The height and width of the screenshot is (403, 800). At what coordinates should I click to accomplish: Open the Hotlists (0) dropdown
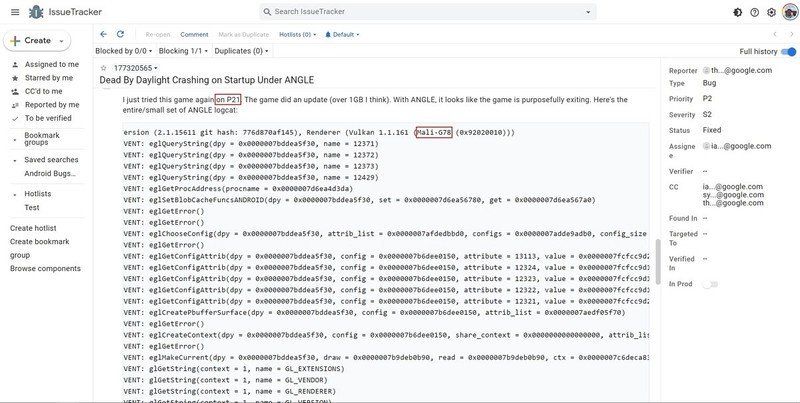click(297, 34)
